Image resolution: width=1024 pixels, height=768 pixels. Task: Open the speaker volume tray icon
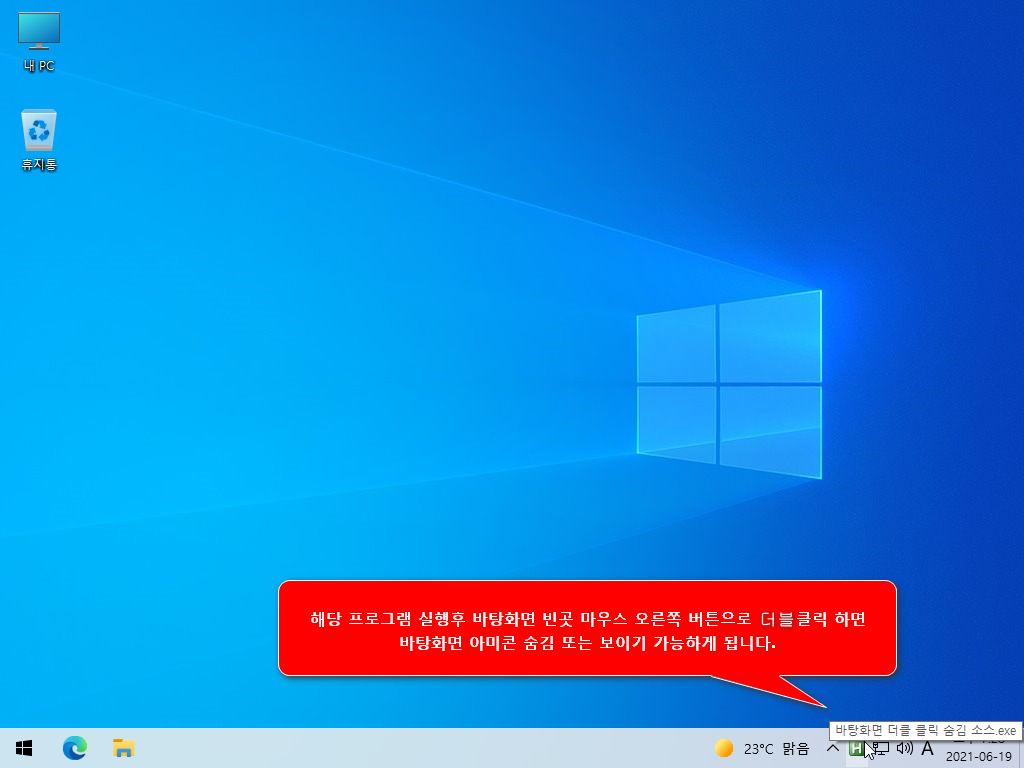904,748
